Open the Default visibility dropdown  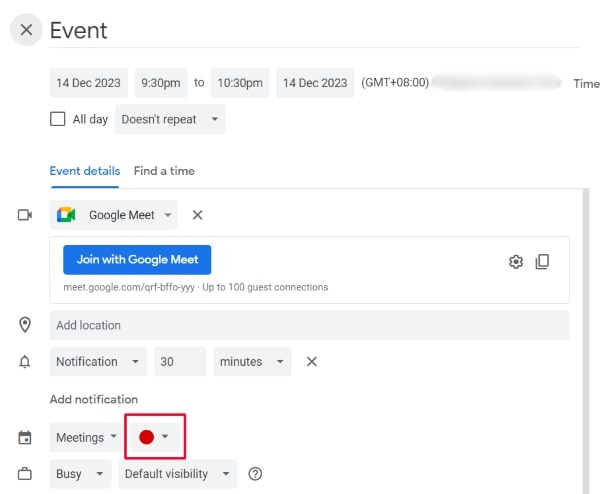tap(178, 474)
